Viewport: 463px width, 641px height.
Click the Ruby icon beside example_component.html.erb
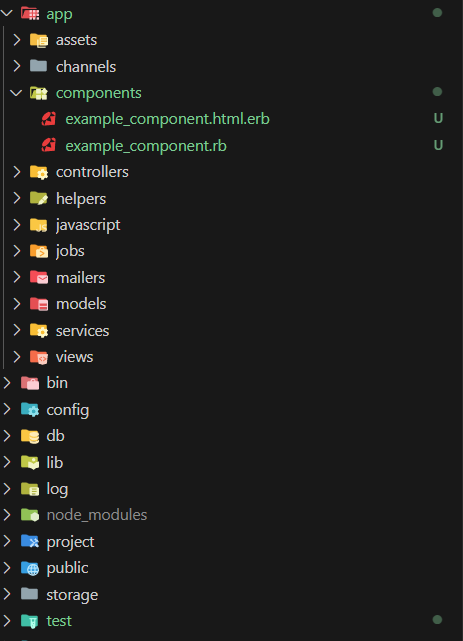tap(49, 119)
